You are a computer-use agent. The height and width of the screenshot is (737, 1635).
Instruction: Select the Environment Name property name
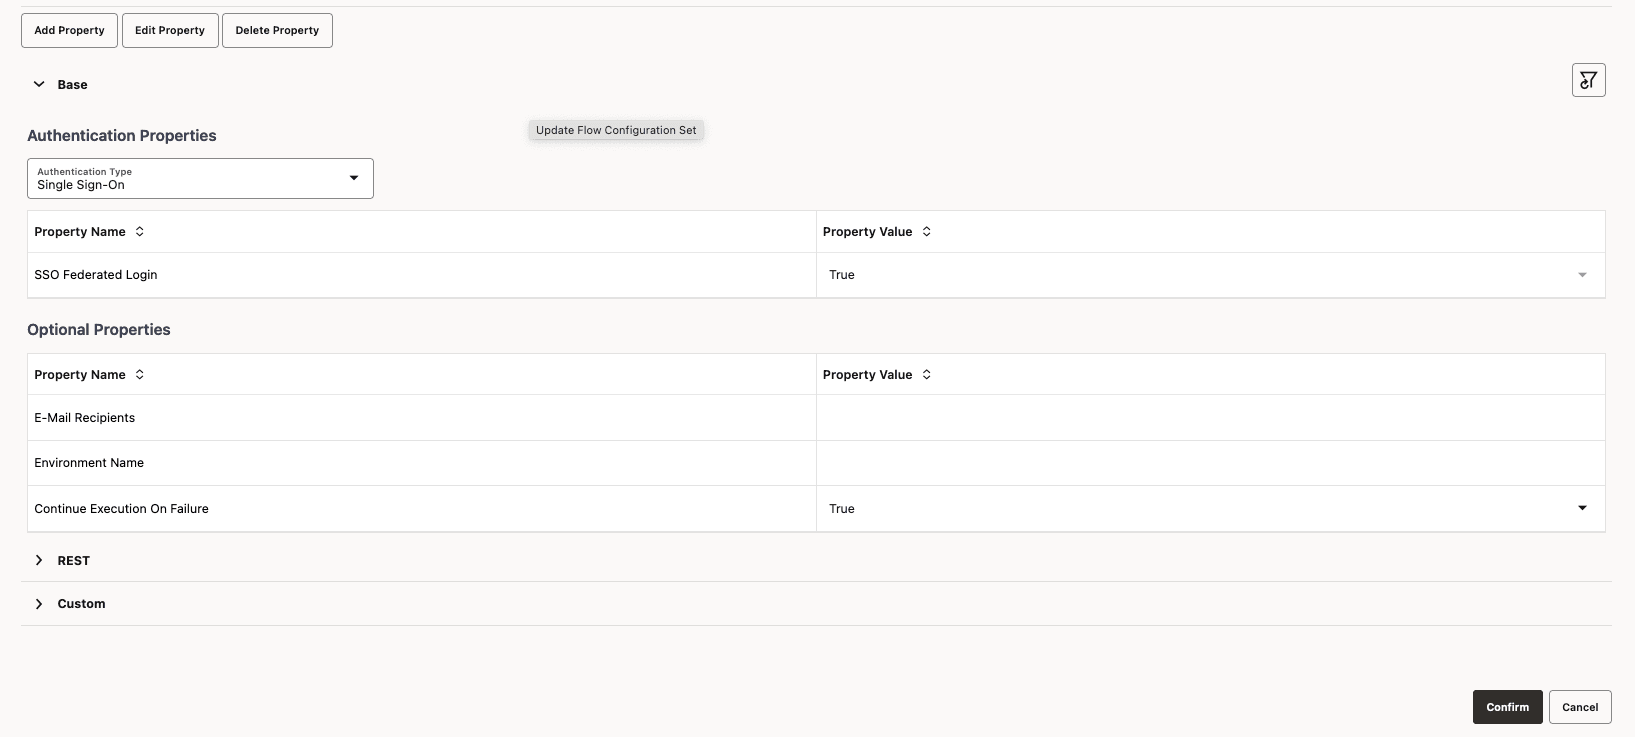pos(89,463)
